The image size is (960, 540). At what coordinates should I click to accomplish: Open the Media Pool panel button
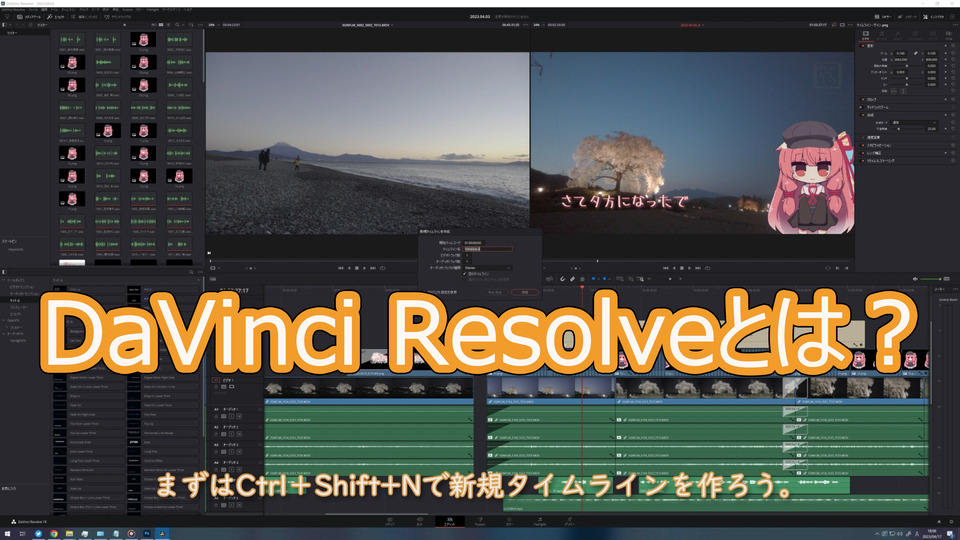tap(29, 17)
